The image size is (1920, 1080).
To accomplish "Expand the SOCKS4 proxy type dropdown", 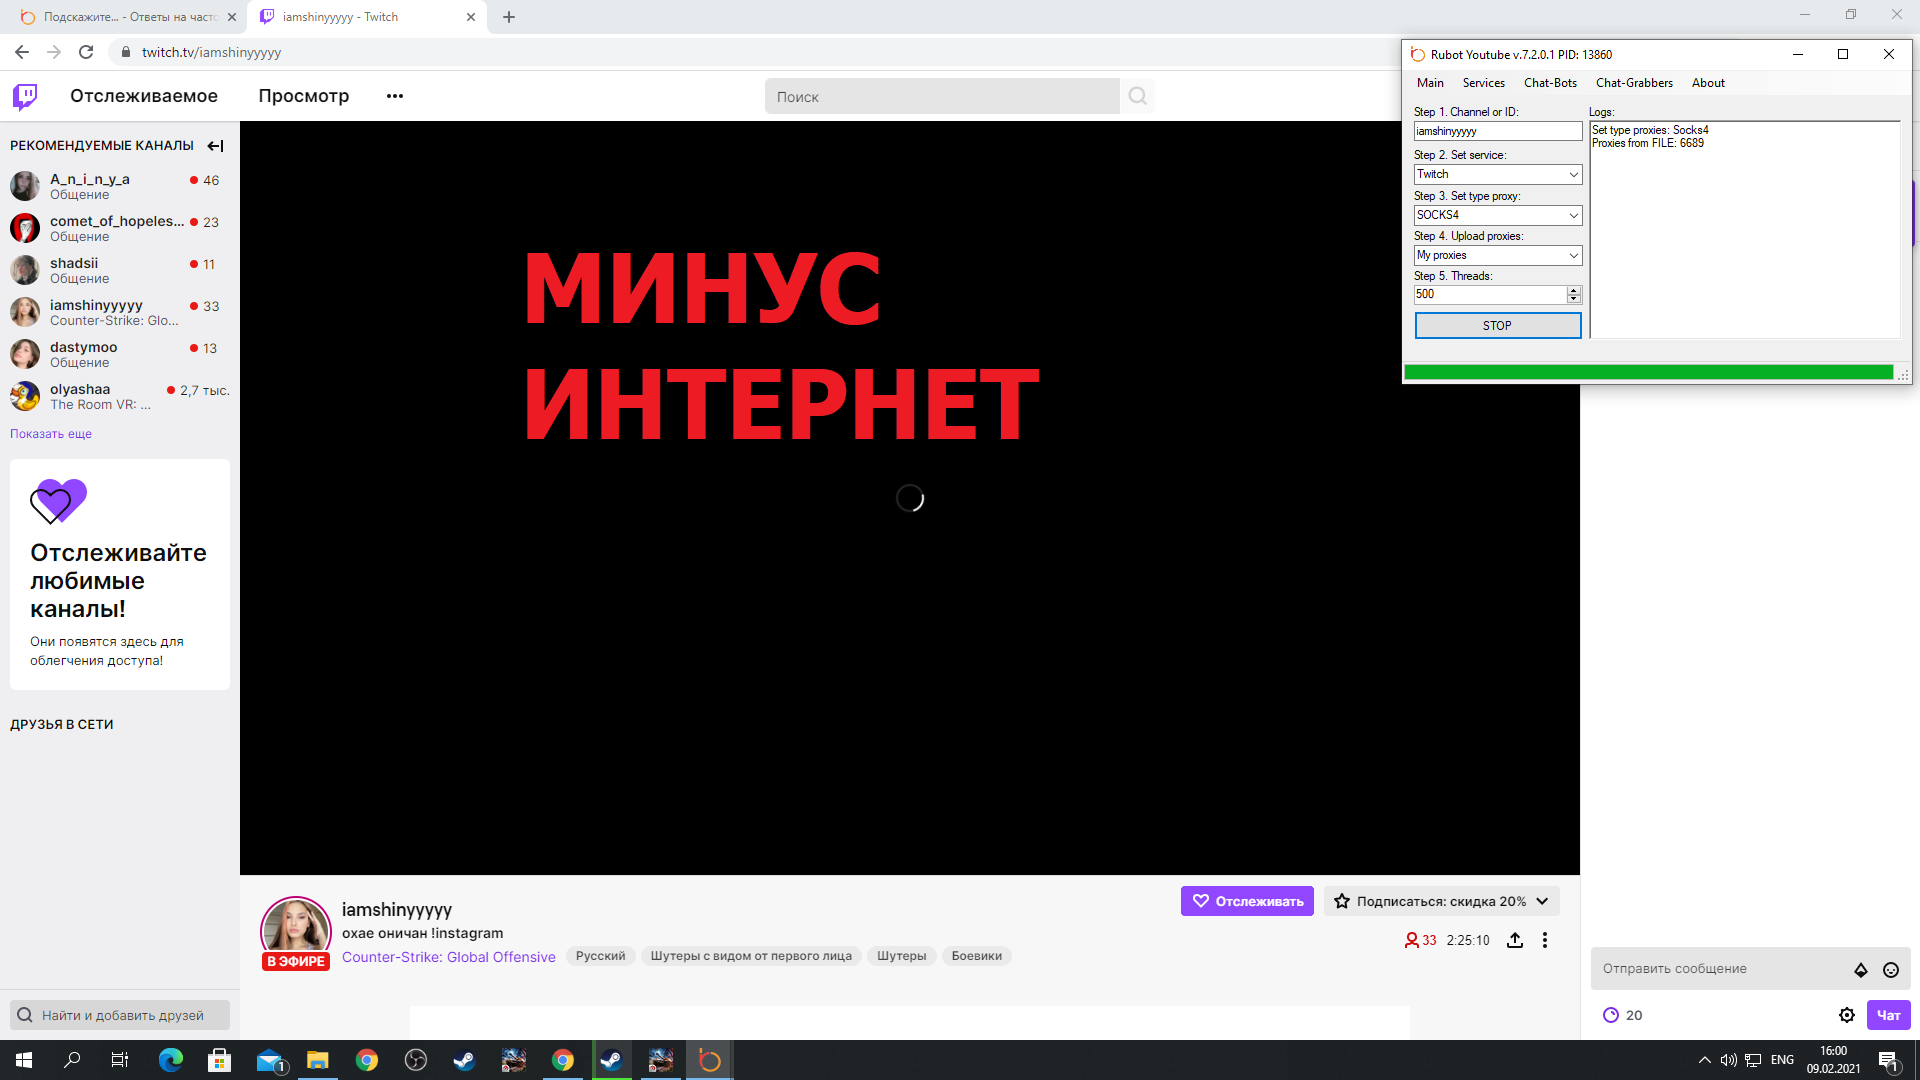I will (1573, 215).
